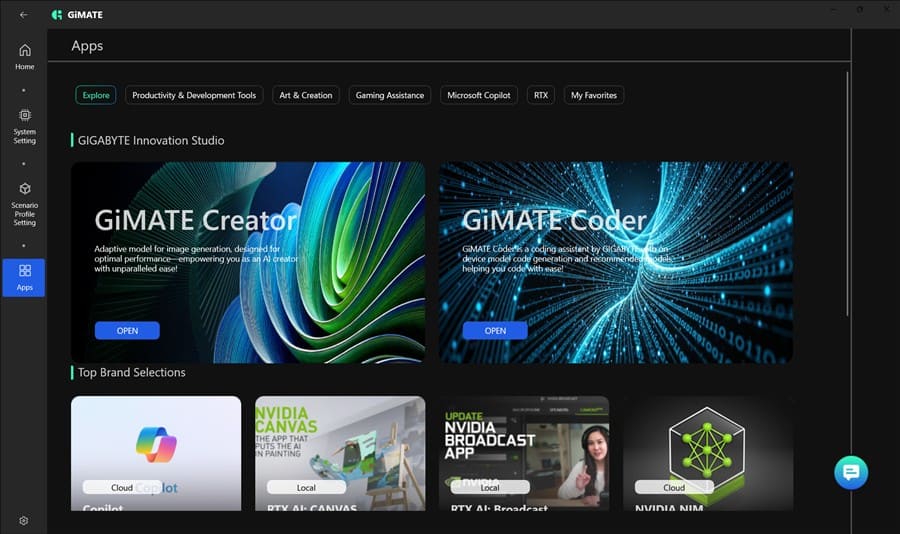900x534 pixels.
Task: Select the RTX filter tab
Action: tap(541, 95)
